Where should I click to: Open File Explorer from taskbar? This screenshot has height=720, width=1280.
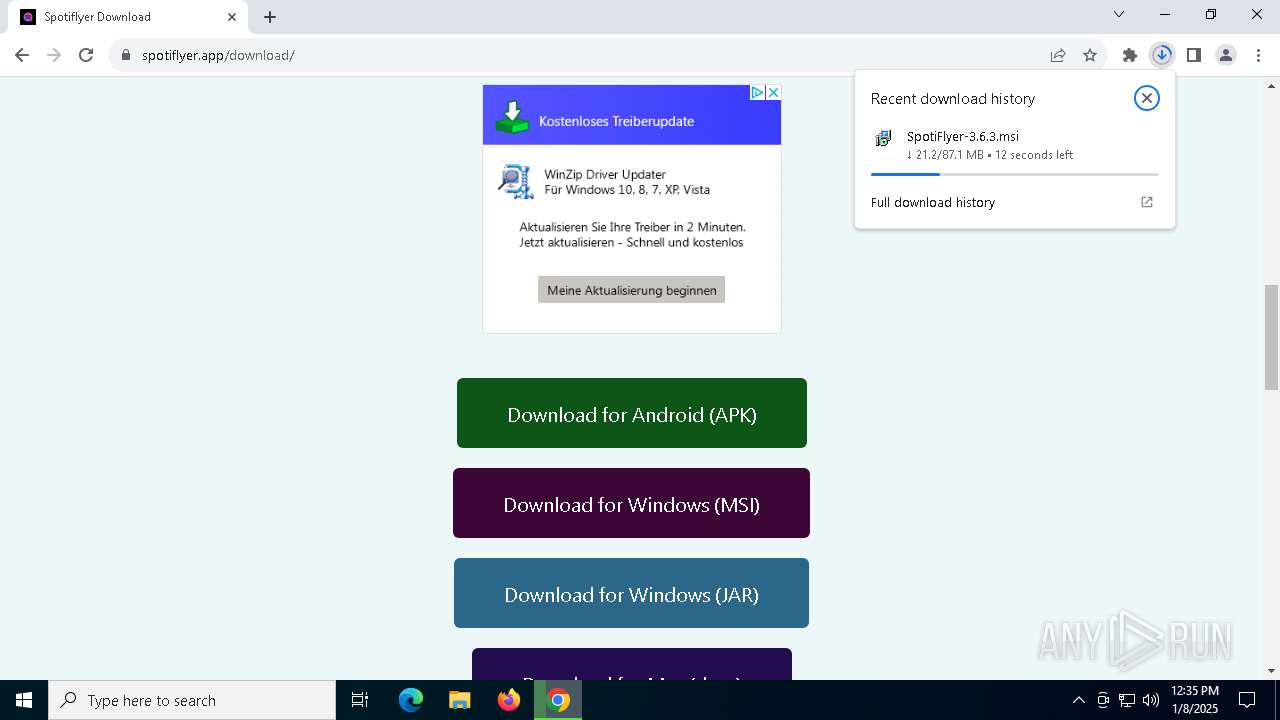coord(460,700)
